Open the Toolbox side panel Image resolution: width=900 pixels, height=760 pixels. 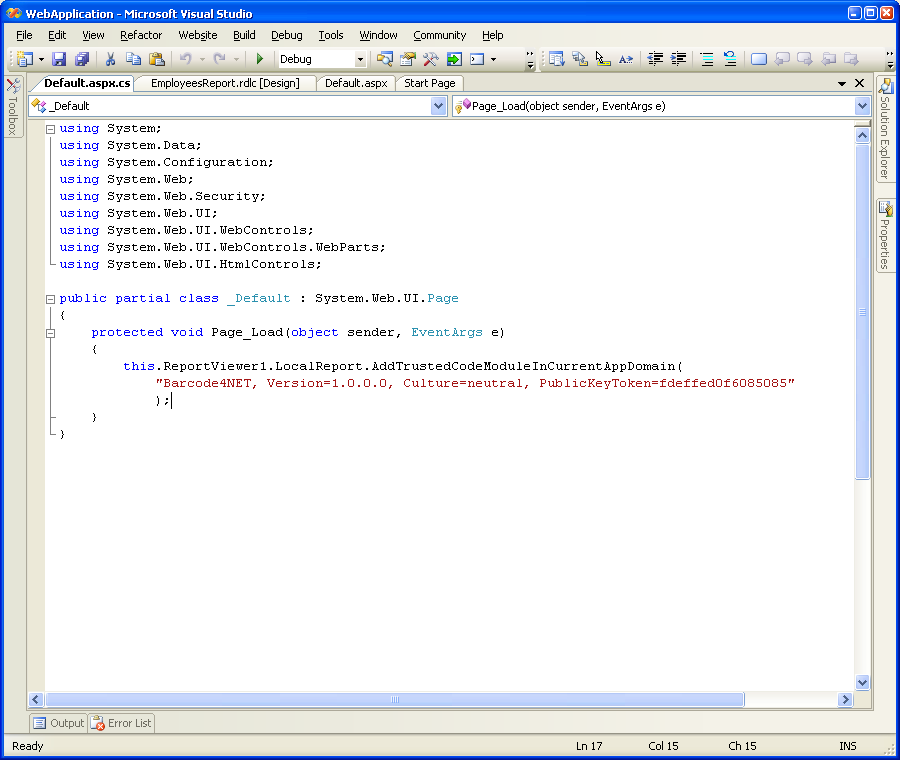click(x=13, y=107)
